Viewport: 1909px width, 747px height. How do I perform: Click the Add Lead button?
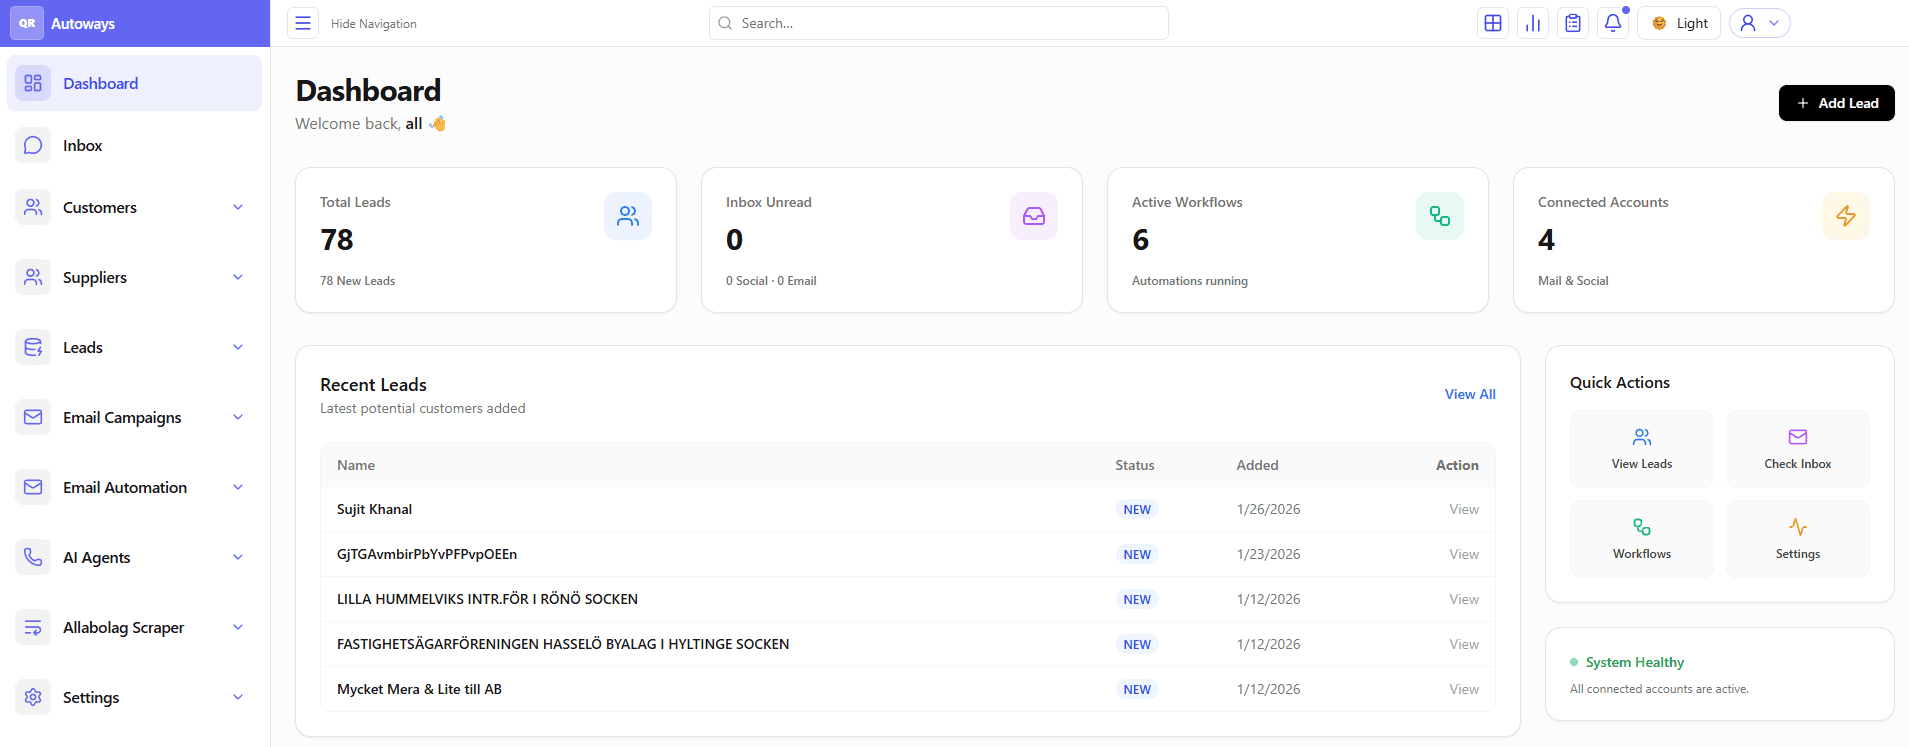(x=1836, y=103)
